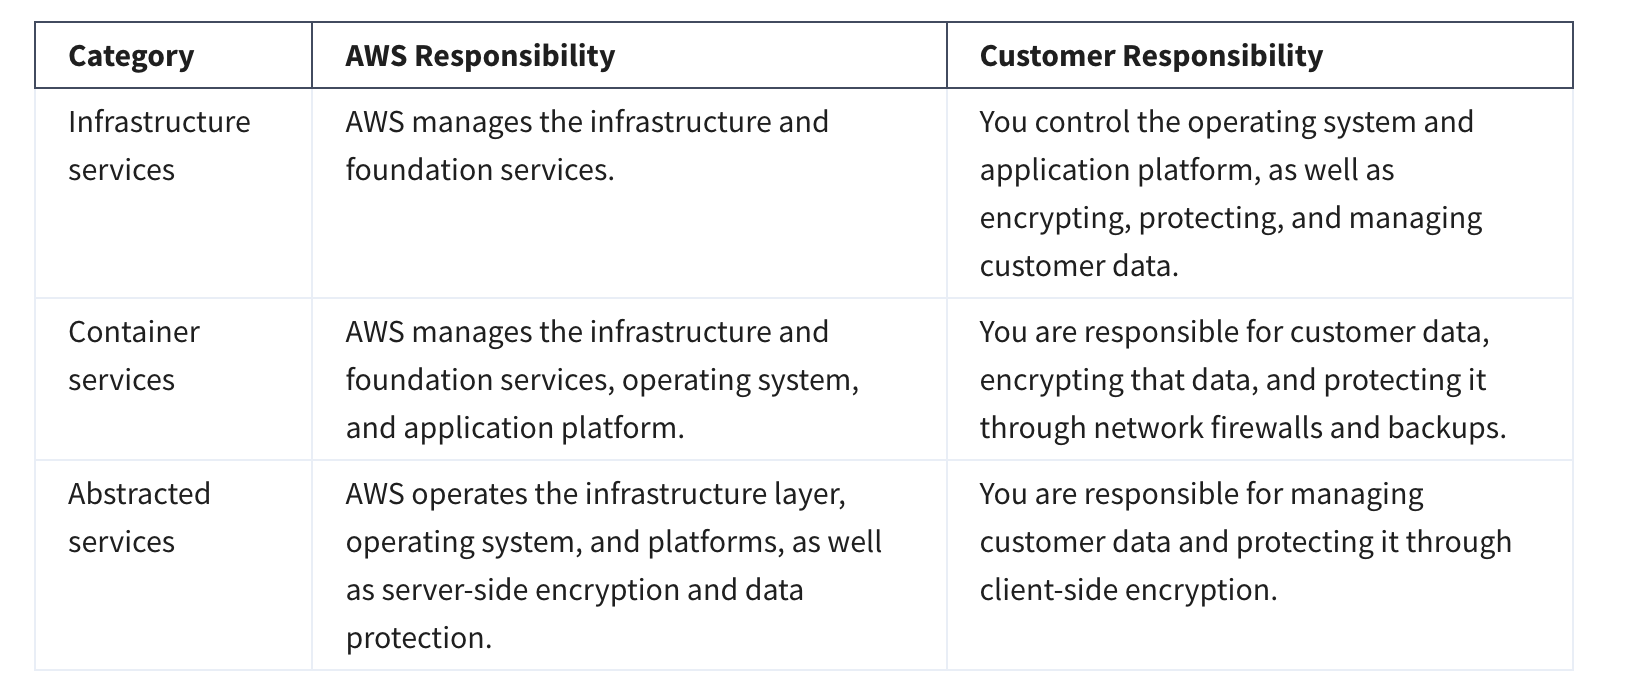Click the "Category" column header

click(131, 56)
